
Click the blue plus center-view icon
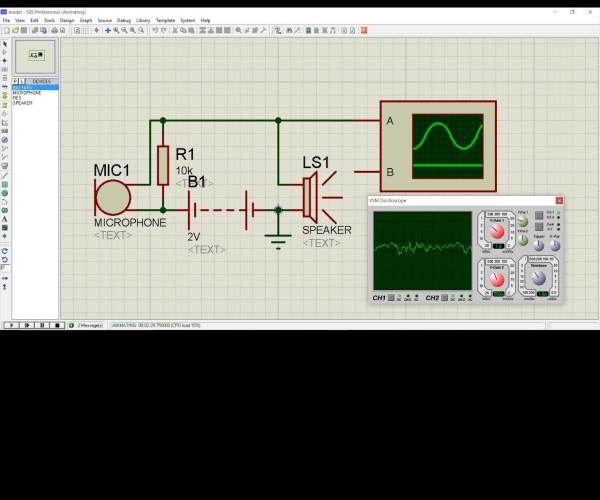pyautogui.click(x=108, y=30)
